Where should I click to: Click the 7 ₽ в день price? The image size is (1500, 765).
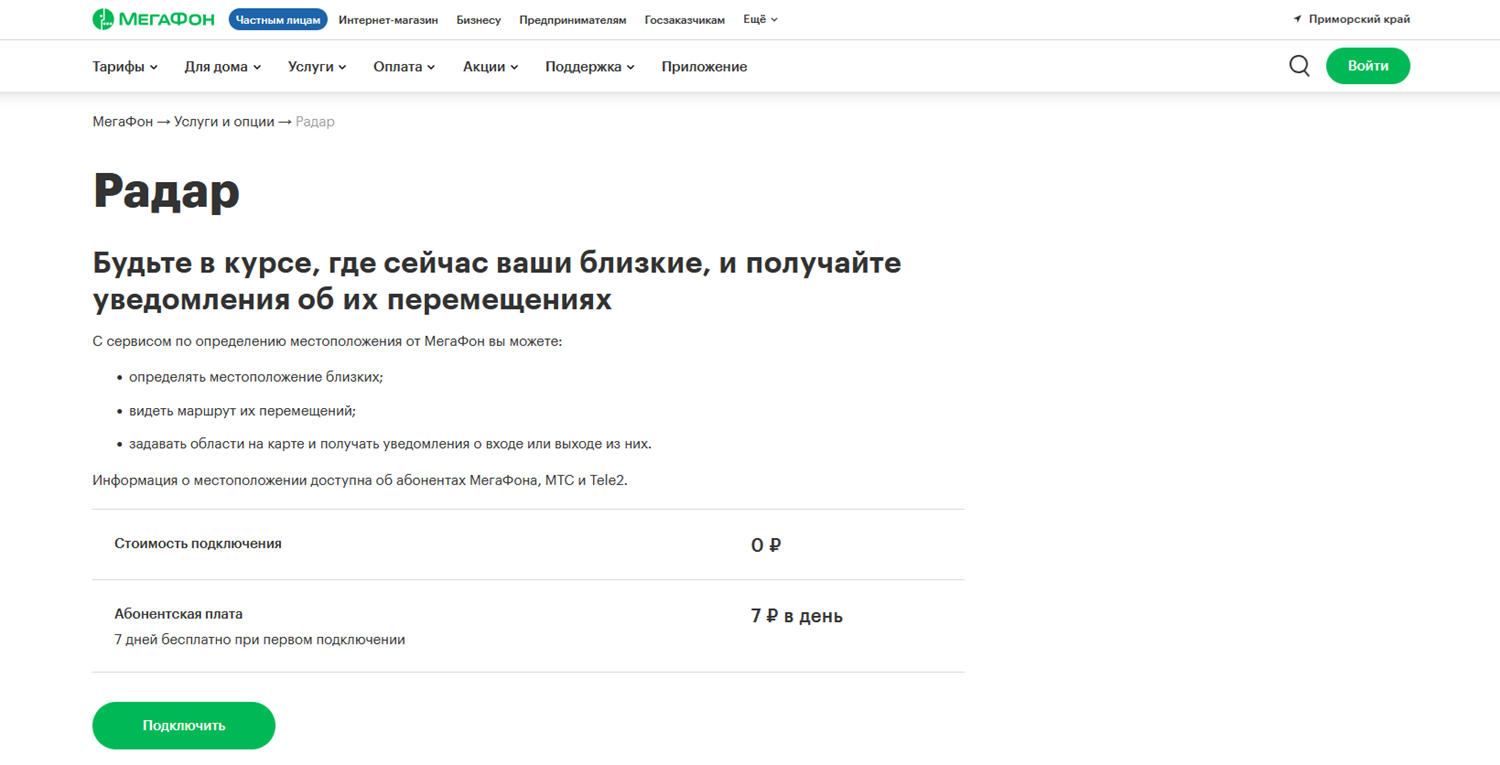click(797, 616)
